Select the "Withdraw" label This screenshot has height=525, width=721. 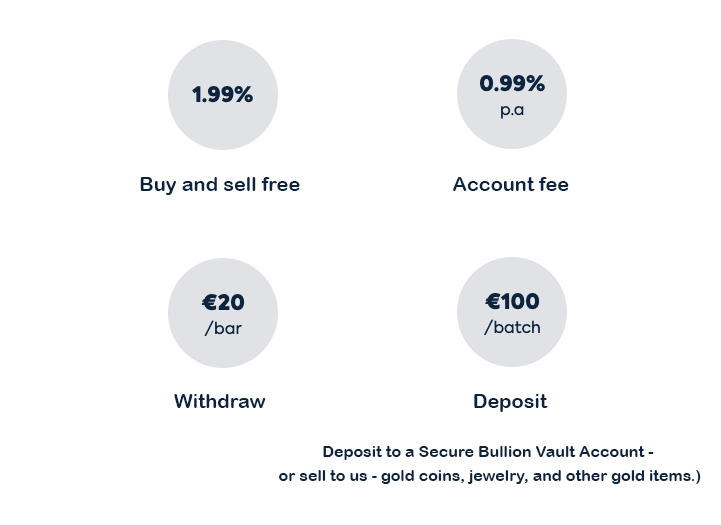point(220,401)
